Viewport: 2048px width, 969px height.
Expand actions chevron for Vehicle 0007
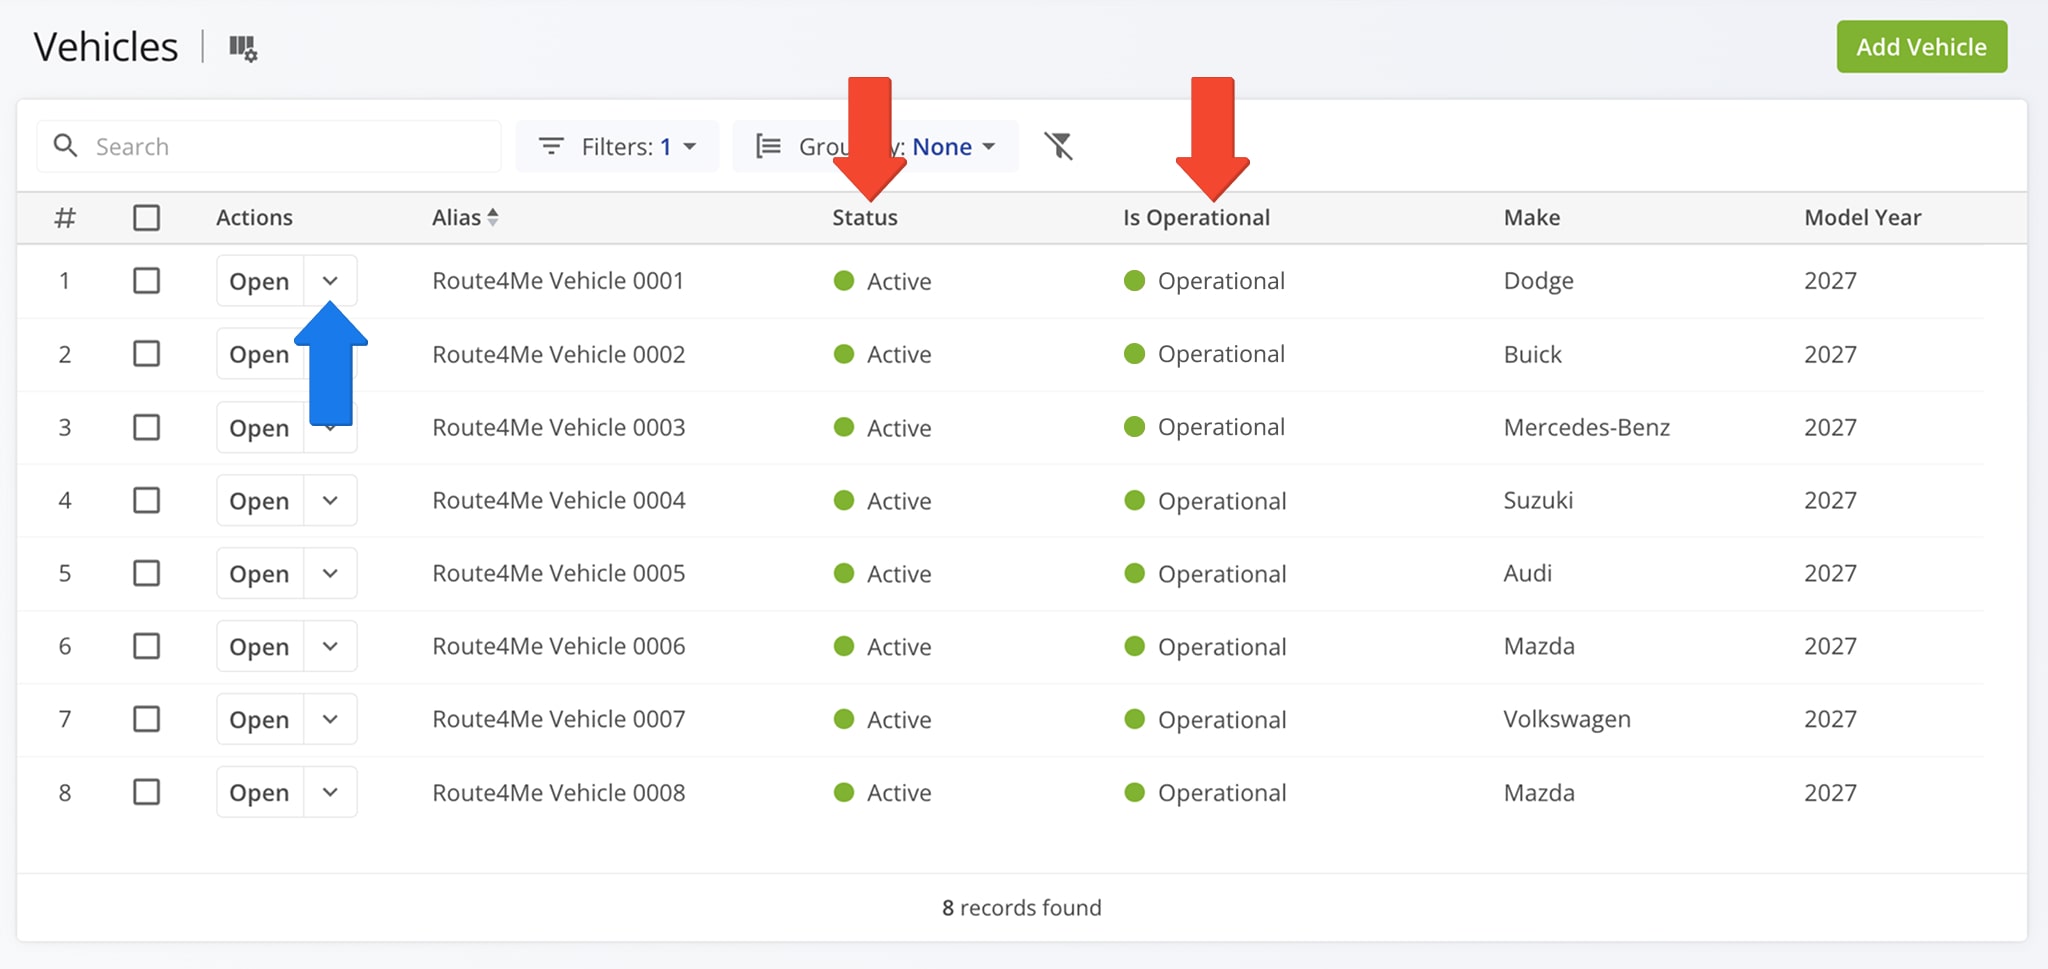click(330, 719)
